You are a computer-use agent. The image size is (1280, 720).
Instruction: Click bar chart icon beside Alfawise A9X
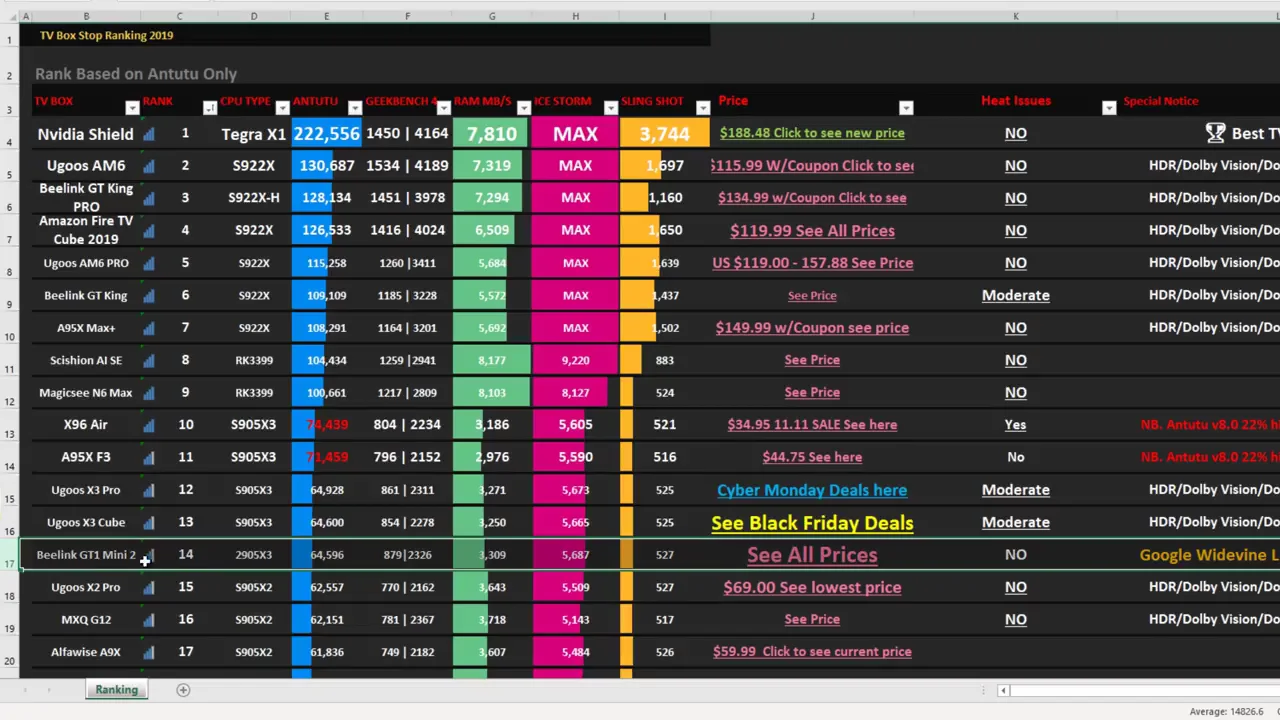(149, 652)
